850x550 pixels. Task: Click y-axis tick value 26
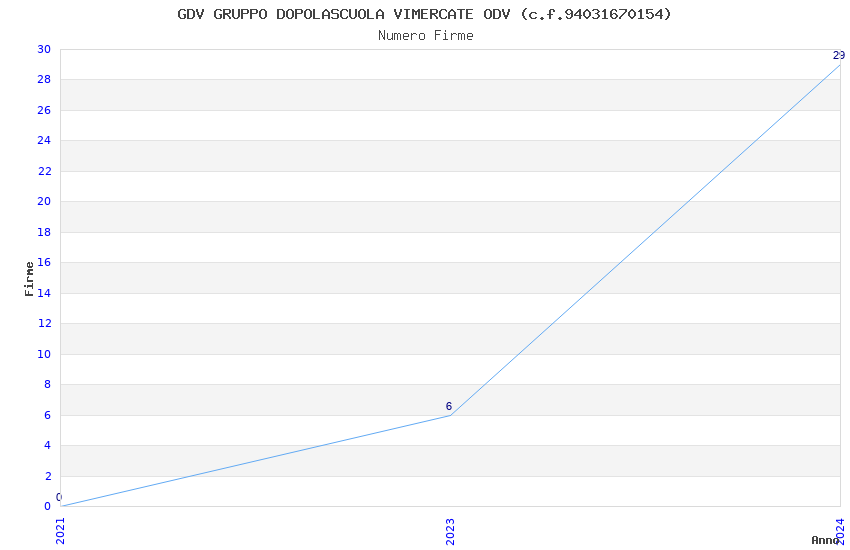pyautogui.click(x=44, y=110)
